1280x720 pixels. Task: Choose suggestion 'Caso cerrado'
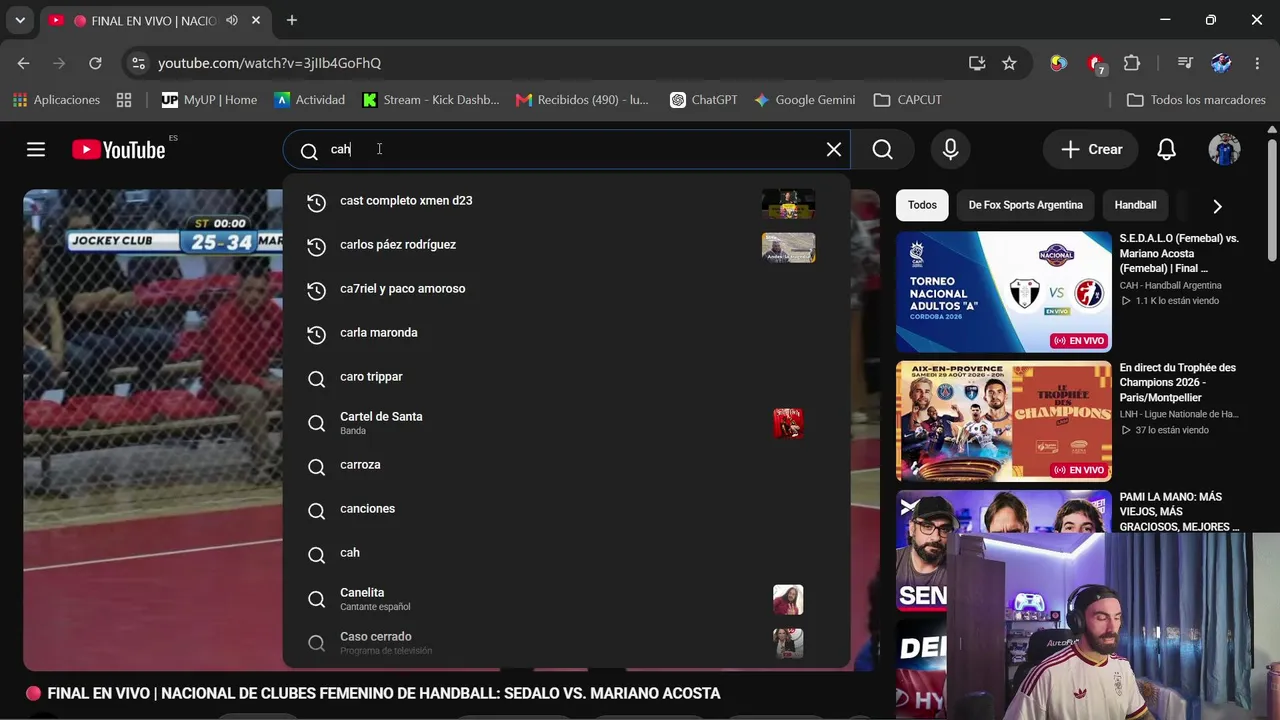(566, 642)
